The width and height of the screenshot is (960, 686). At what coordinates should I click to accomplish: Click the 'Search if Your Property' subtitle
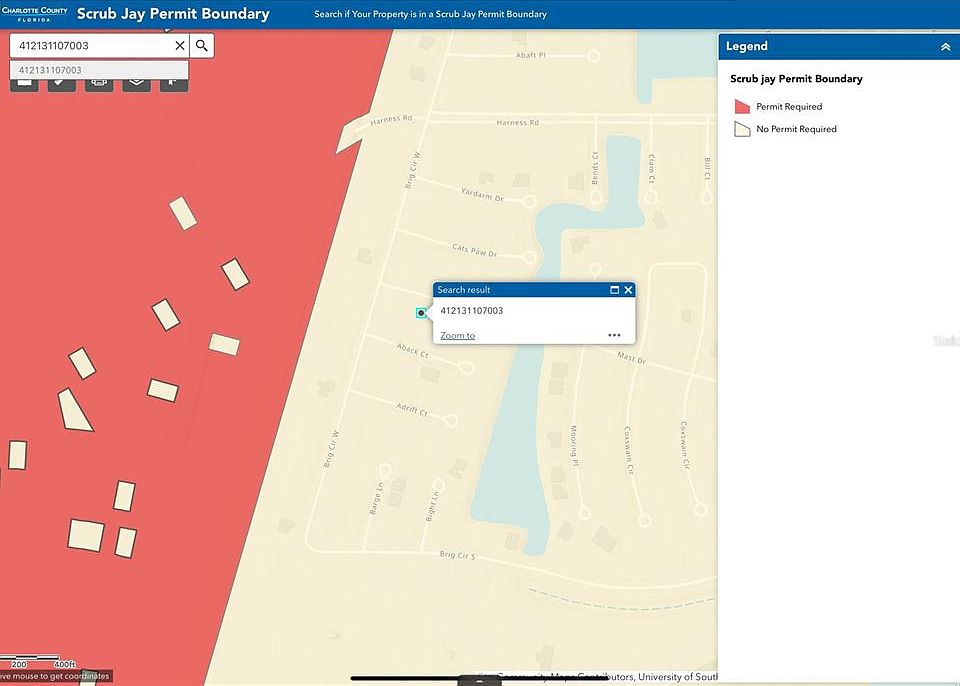[x=430, y=13]
